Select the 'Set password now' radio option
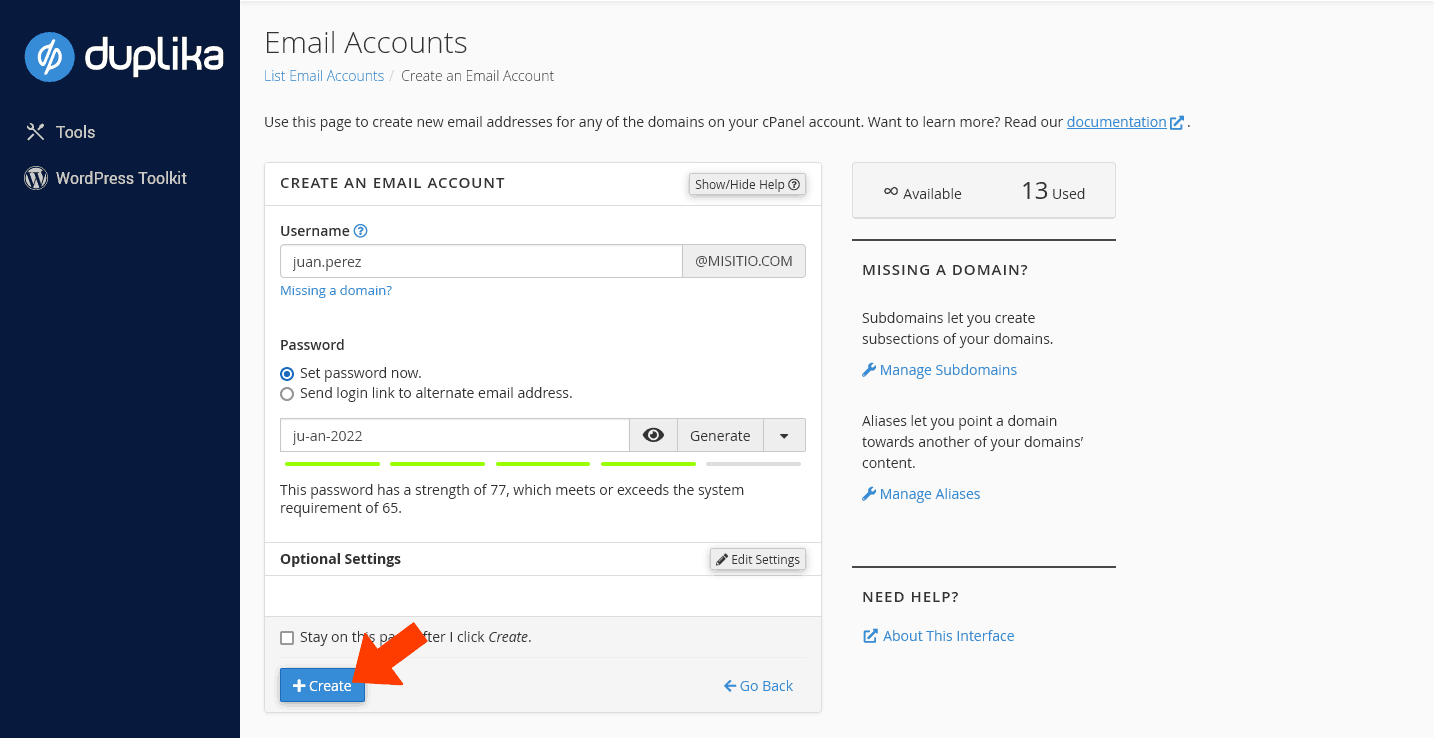The height and width of the screenshot is (738, 1434). click(x=288, y=373)
